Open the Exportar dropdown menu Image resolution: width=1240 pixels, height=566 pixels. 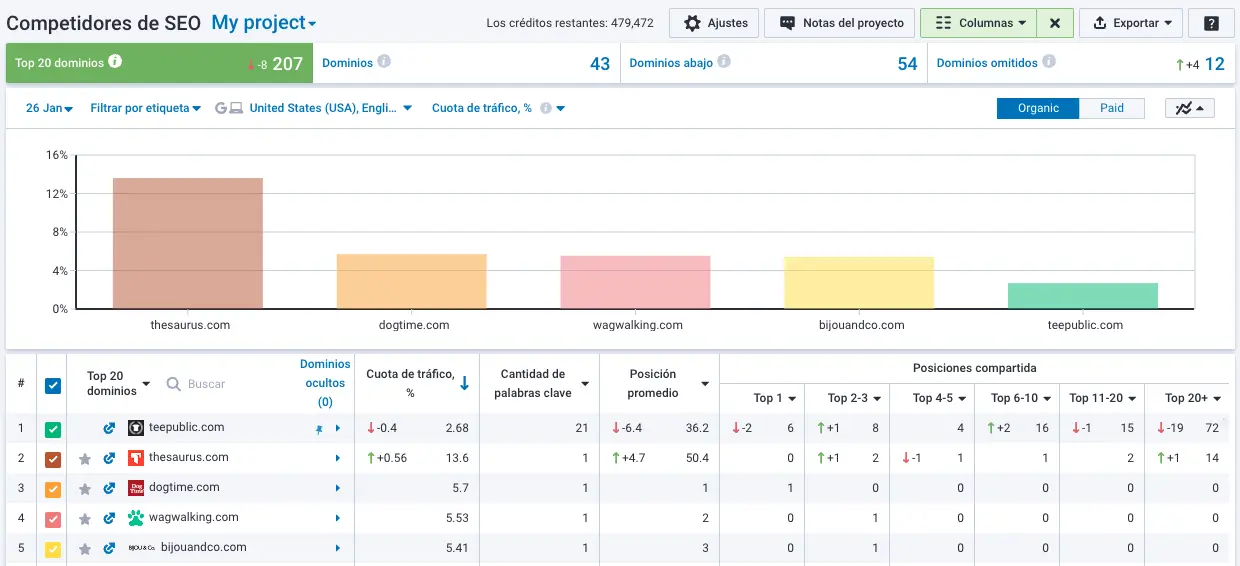(x=1132, y=23)
